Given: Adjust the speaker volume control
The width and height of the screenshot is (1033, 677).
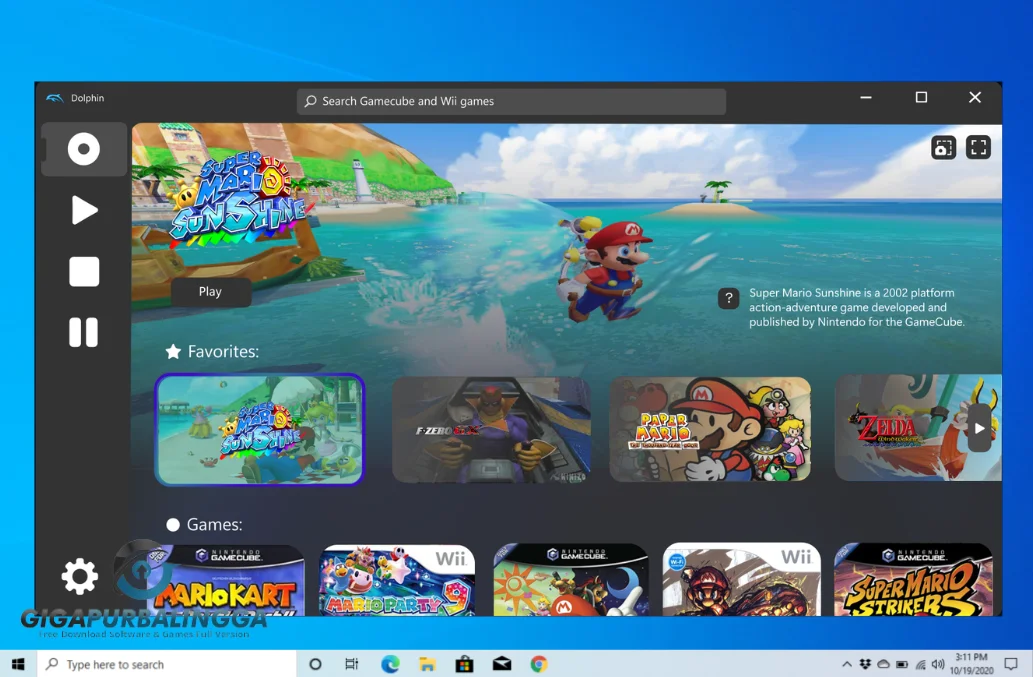Looking at the screenshot, I should point(938,663).
